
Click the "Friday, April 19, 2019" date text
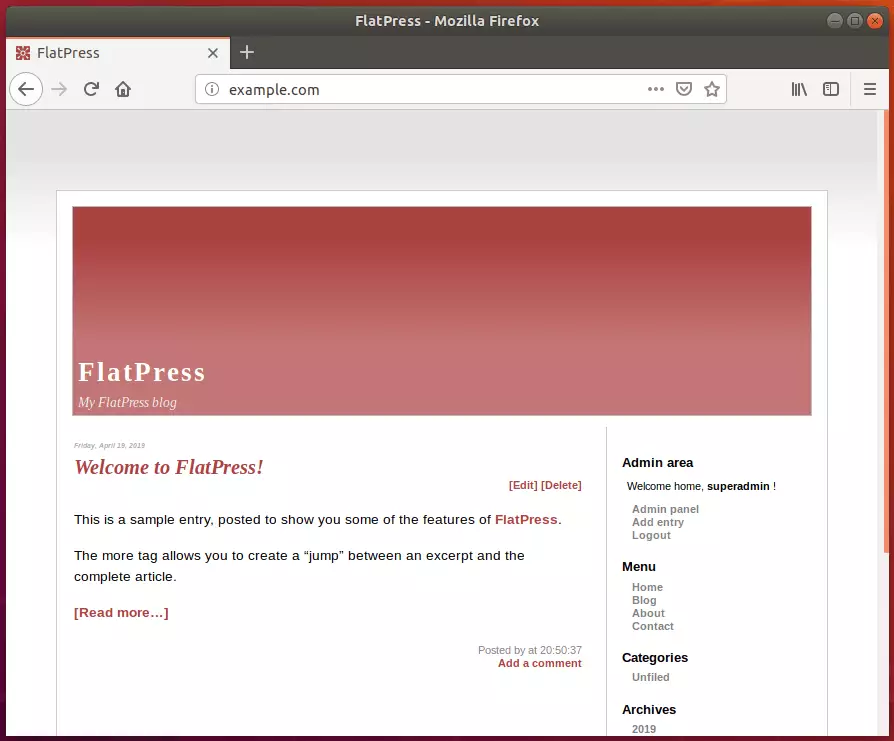tap(109, 446)
